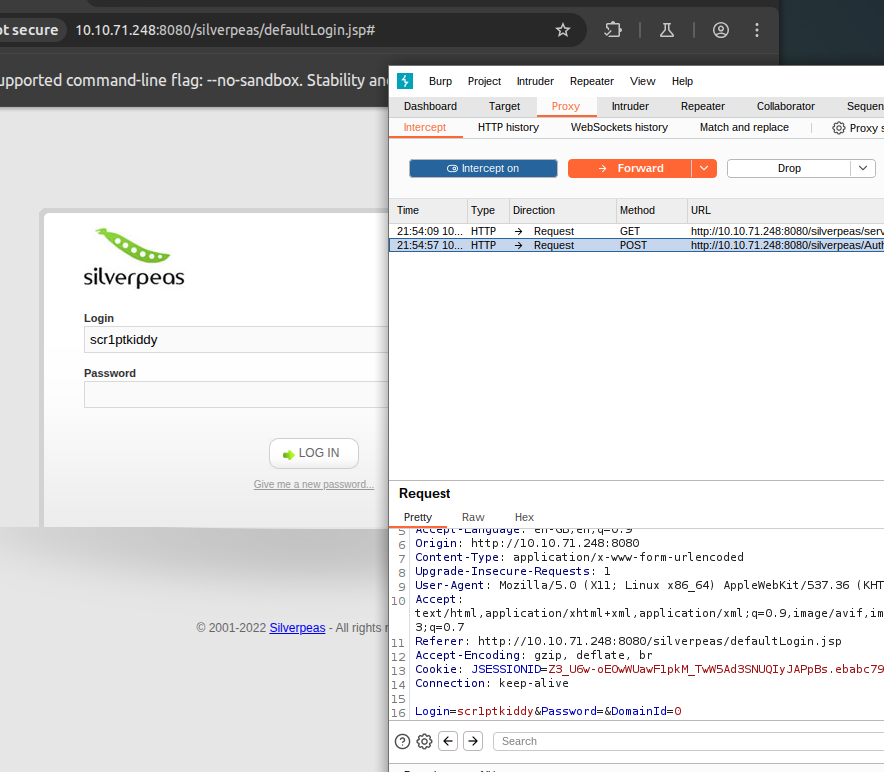
Task: Open the Match and replace sub-tab
Action: pos(744,127)
